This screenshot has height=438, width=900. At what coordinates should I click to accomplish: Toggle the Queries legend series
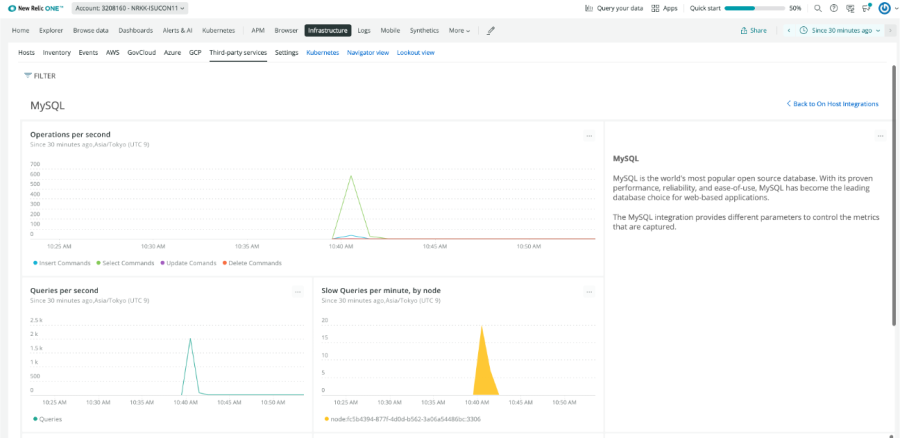48,419
